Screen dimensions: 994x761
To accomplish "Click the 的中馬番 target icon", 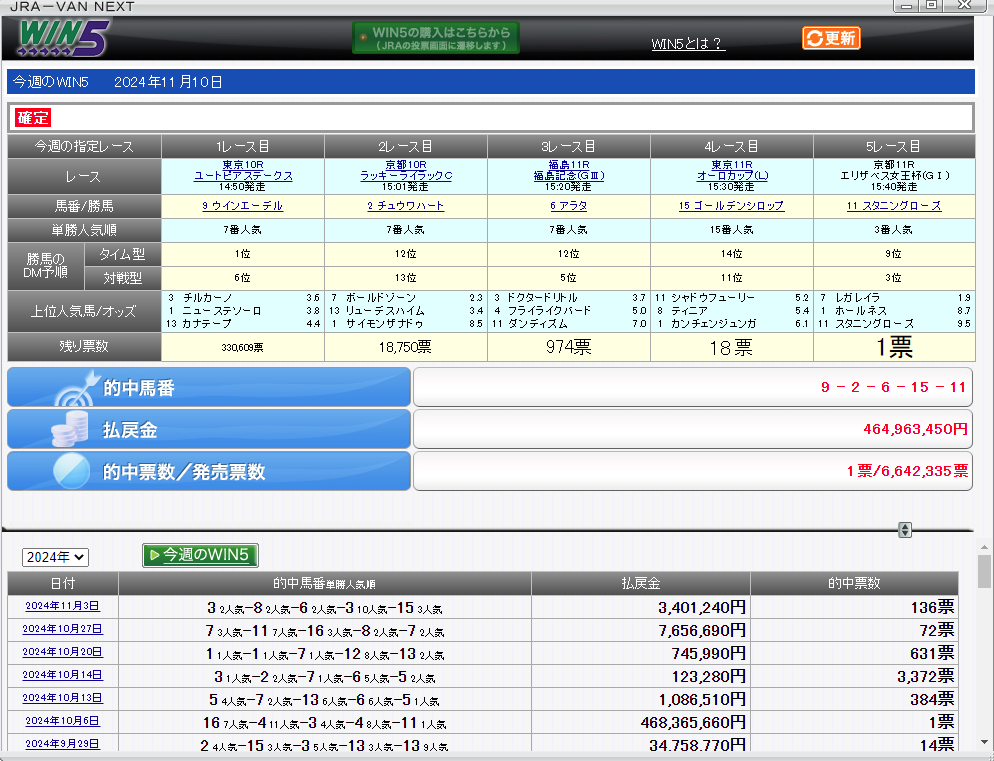I will click(x=77, y=388).
